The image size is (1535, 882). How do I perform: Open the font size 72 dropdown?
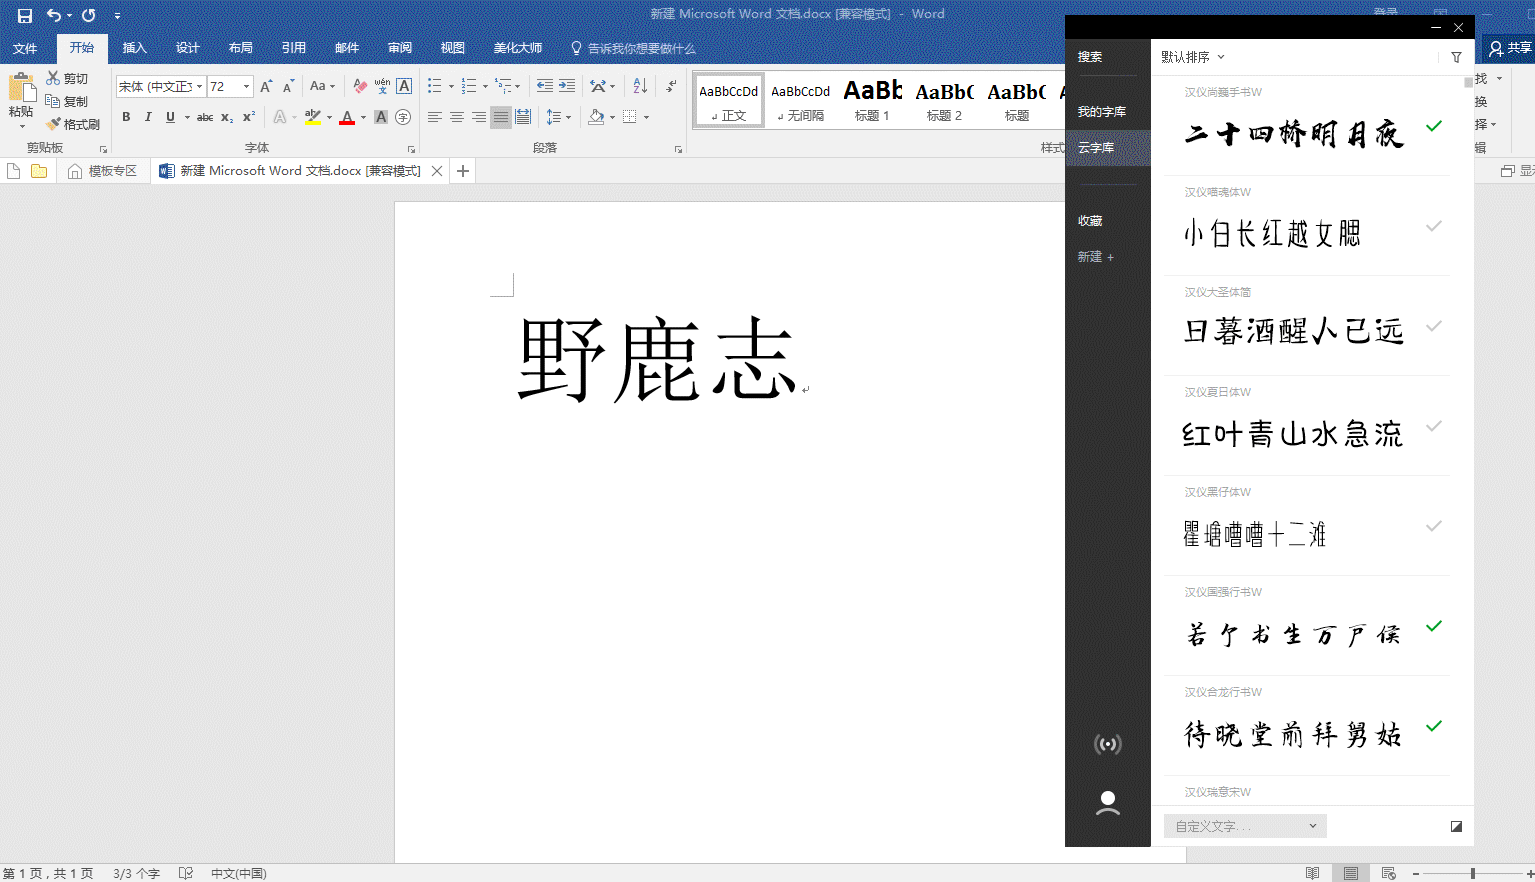[246, 86]
